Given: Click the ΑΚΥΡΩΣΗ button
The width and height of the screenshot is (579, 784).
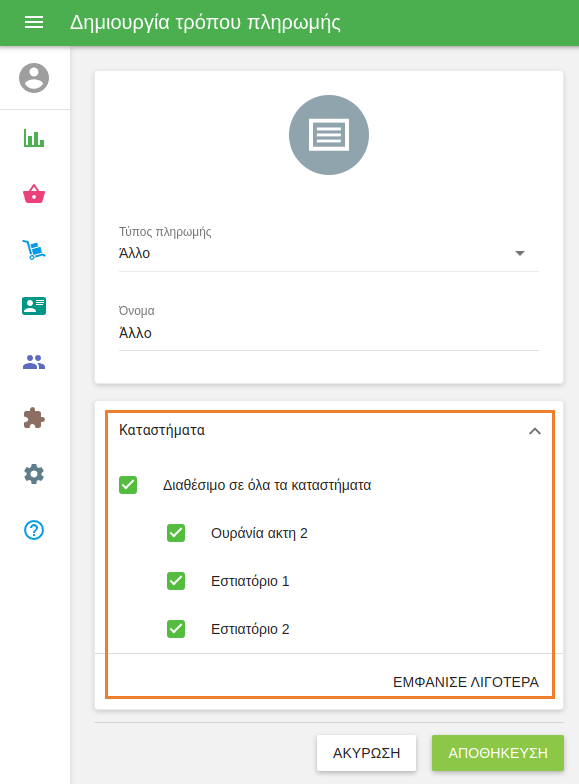Looking at the screenshot, I should click(x=366, y=753).
